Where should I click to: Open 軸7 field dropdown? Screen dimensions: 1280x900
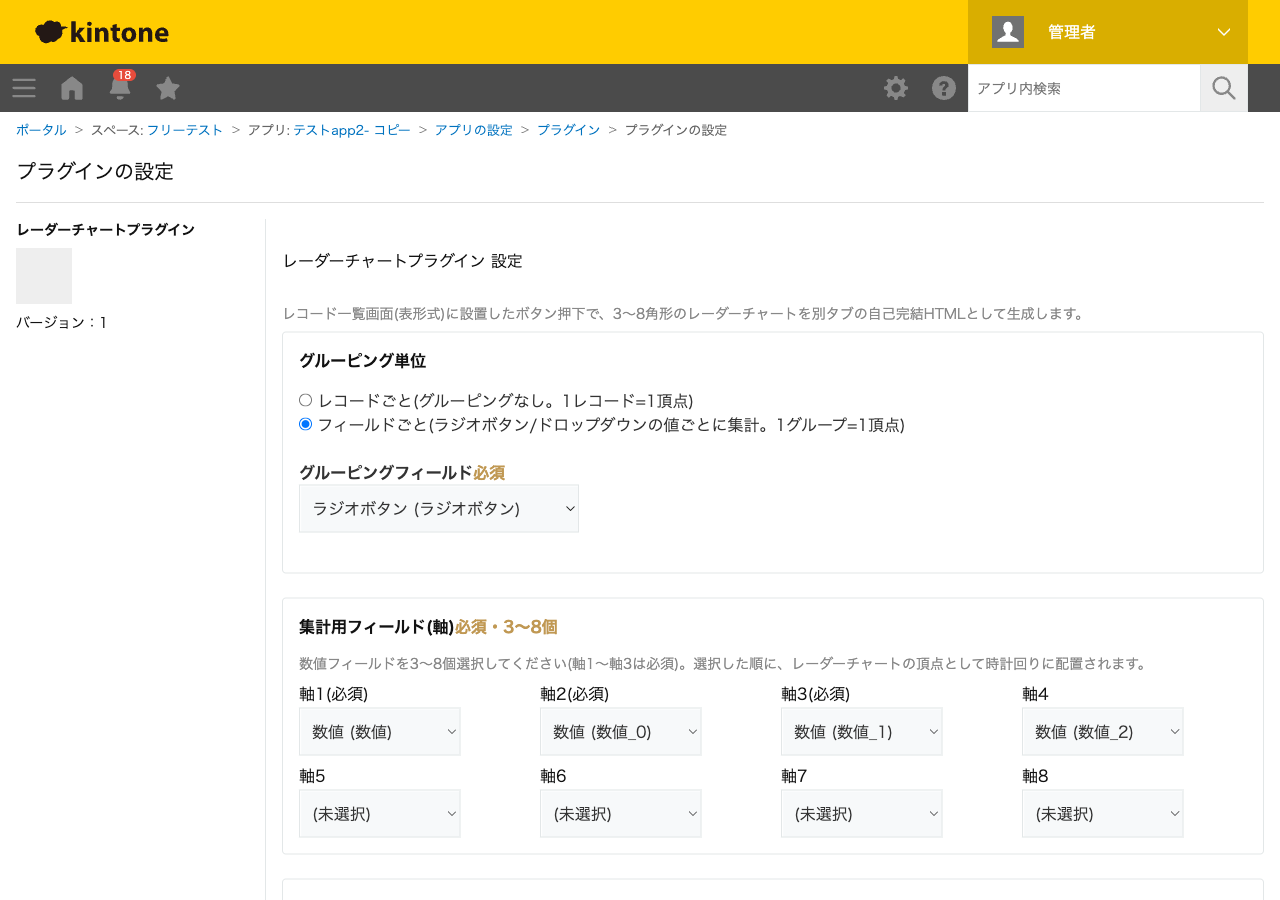[862, 813]
